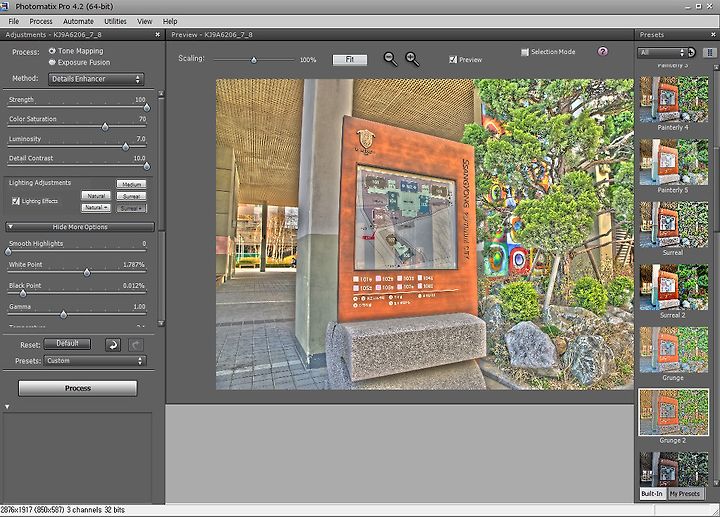Click the zoom in magnifier icon
720x517 pixels.
tap(412, 59)
